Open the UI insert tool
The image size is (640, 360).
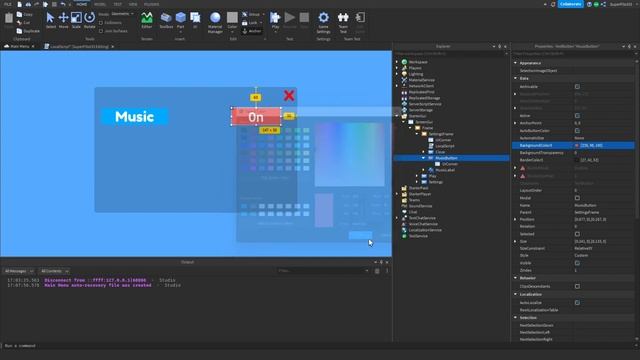click(195, 20)
